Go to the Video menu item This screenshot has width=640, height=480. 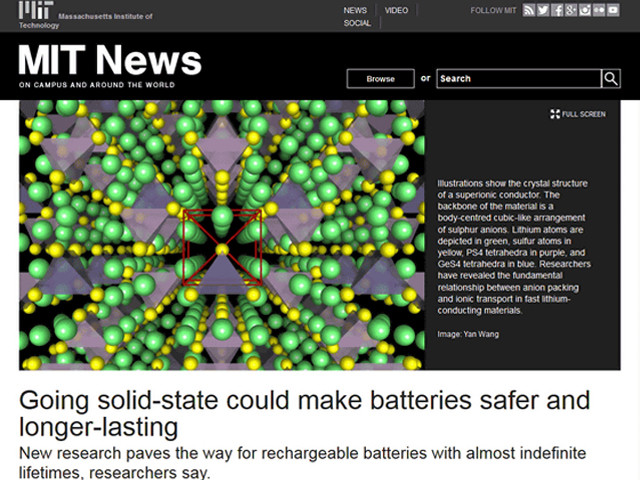396,10
